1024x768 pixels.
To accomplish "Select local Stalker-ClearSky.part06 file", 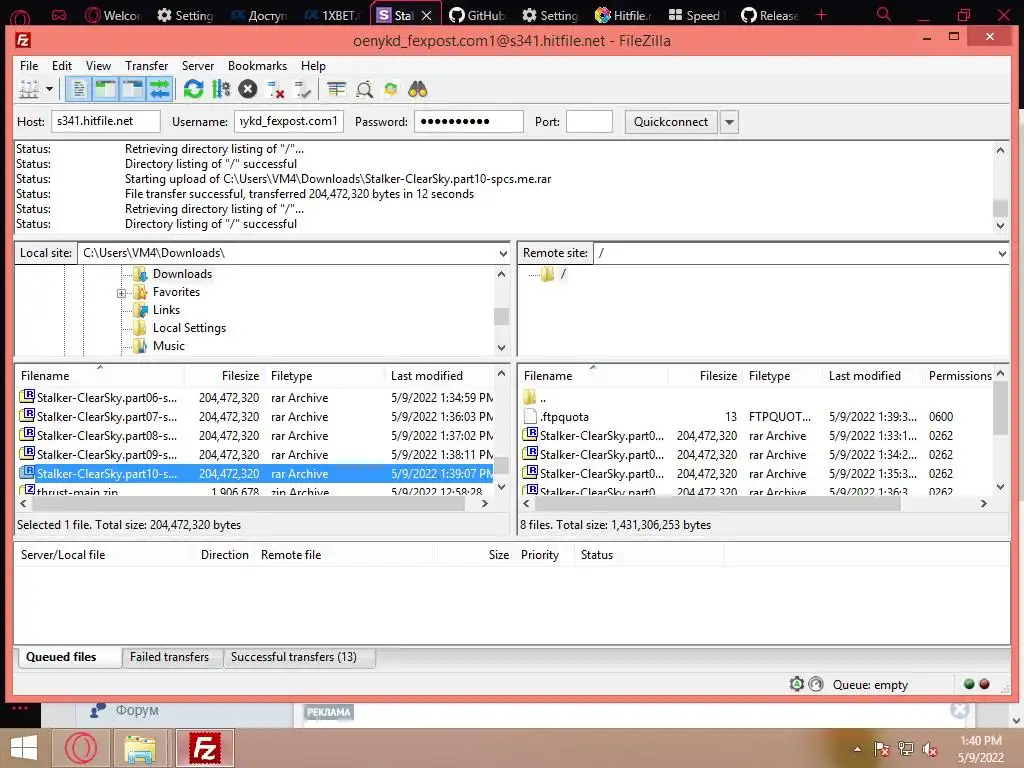I will click(x=255, y=398).
